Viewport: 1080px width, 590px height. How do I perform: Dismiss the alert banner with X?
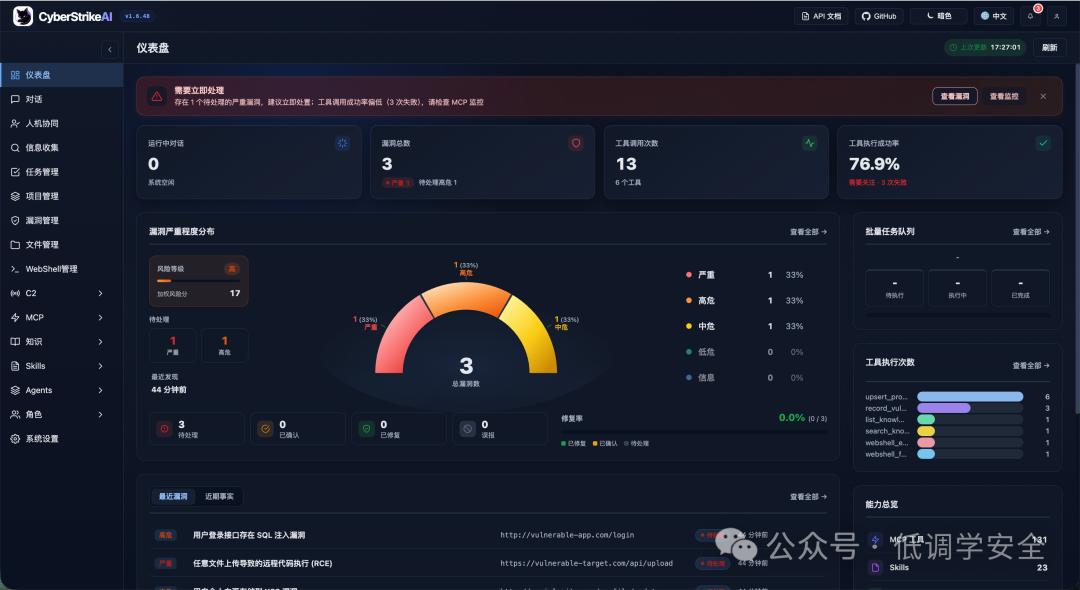click(1043, 96)
